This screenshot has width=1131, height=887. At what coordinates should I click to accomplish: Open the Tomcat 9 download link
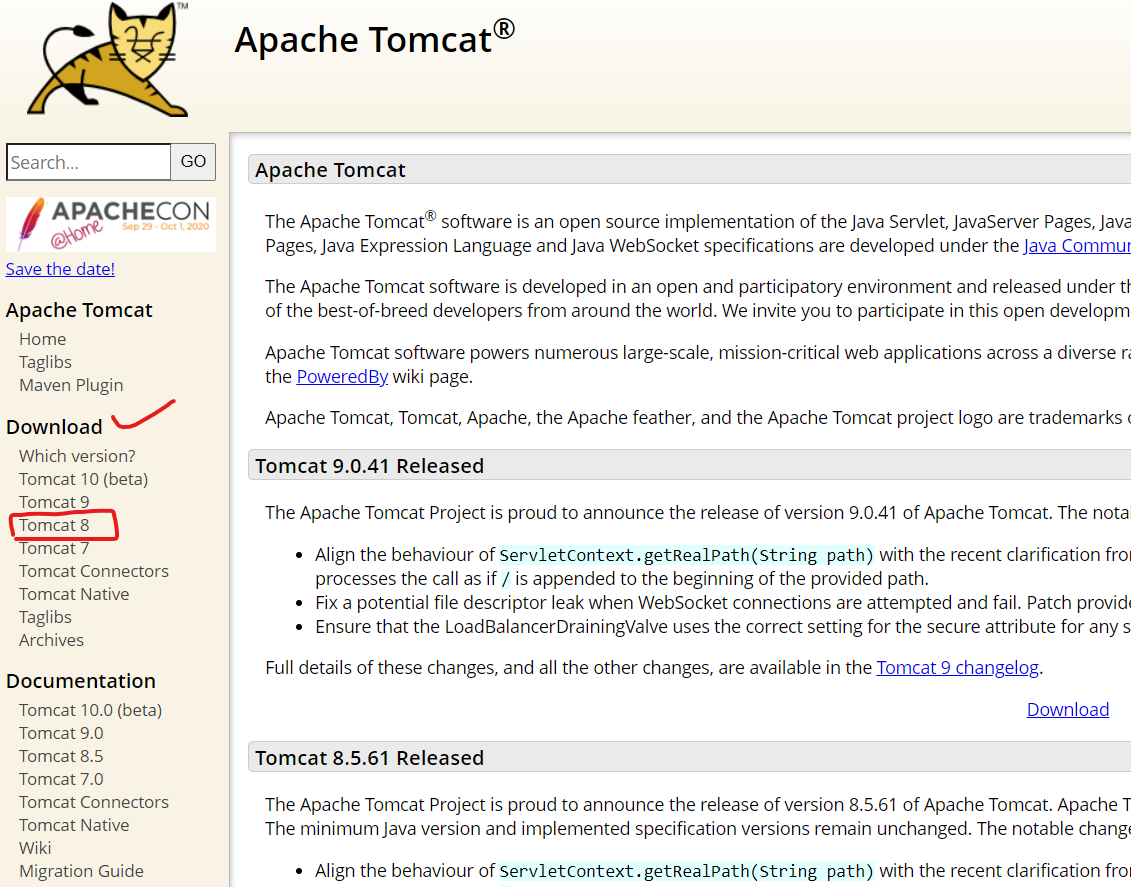pyautogui.click(x=54, y=502)
